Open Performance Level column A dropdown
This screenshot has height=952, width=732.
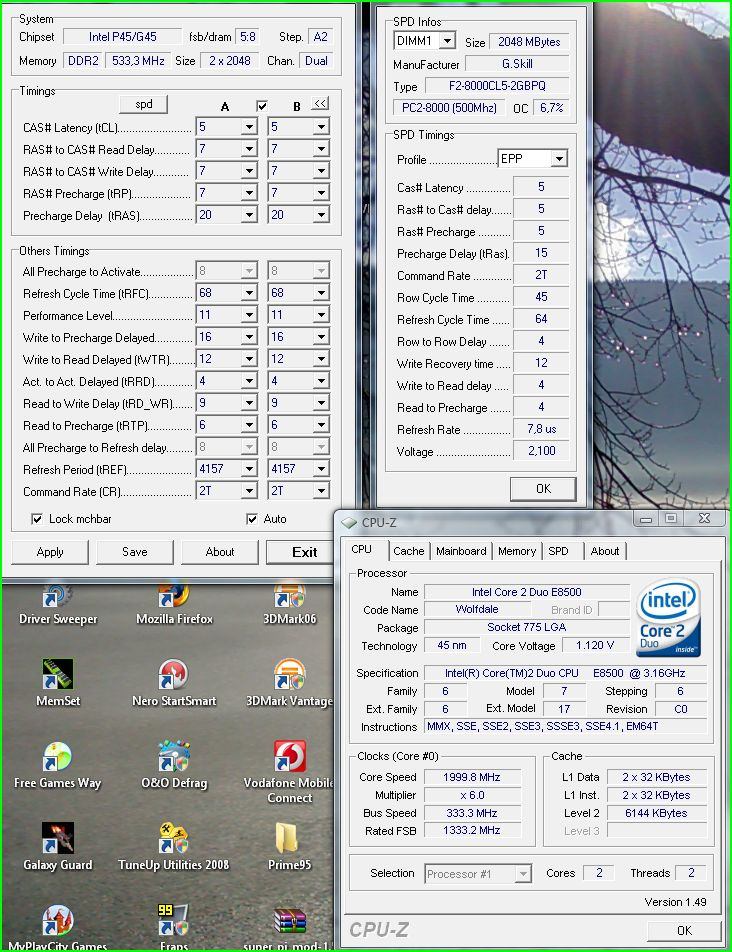coord(249,315)
